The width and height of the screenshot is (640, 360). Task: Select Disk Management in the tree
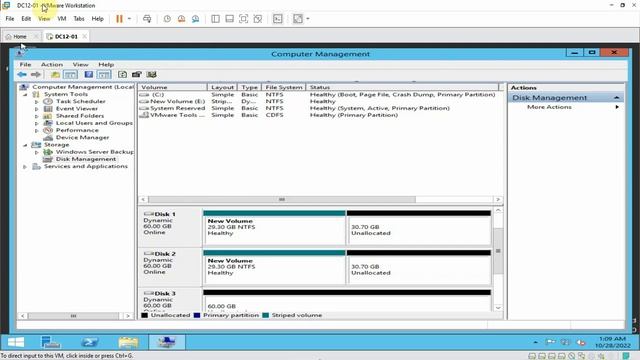86,159
